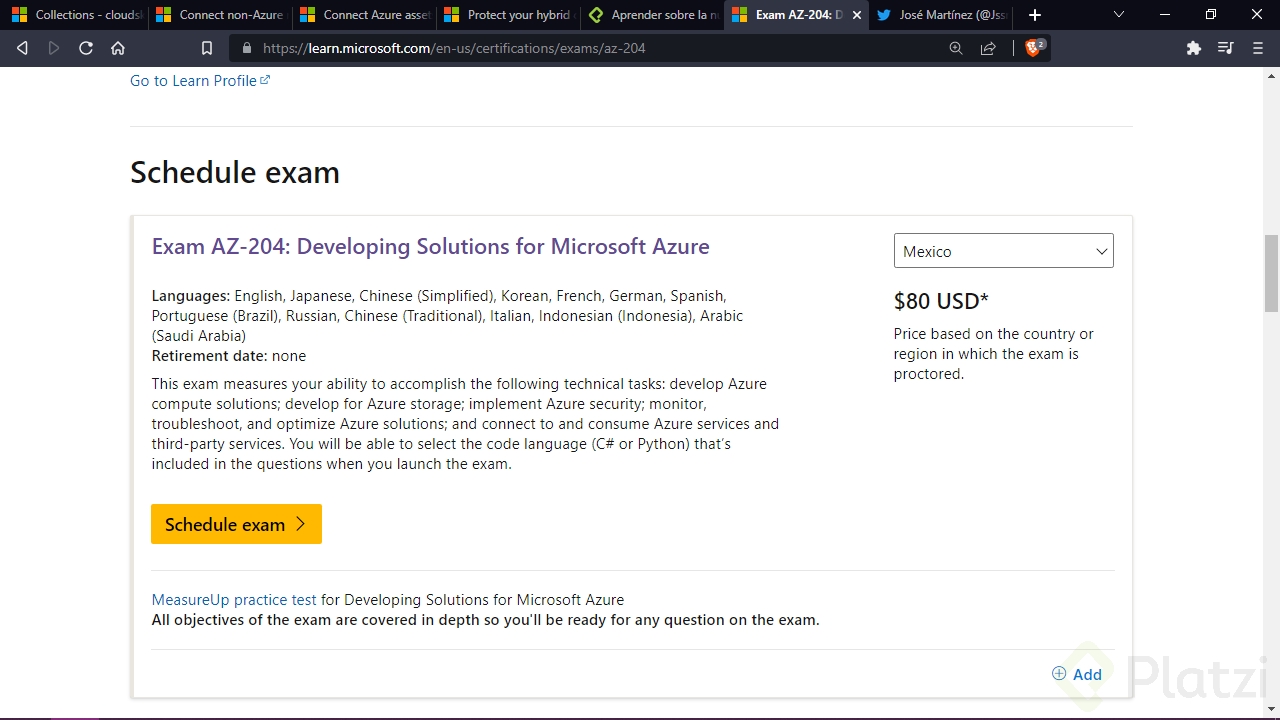Open the Extensions puzzle-piece icon
This screenshot has height=720, width=1280.
1193,47
